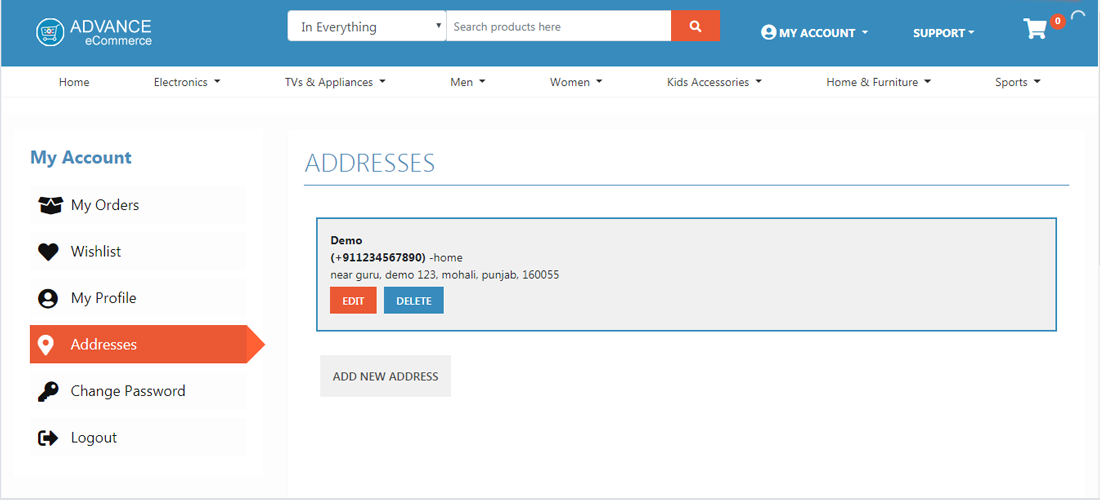Image resolution: width=1100 pixels, height=500 pixels.
Task: Expand the Home & Furniture menu
Action: (878, 82)
